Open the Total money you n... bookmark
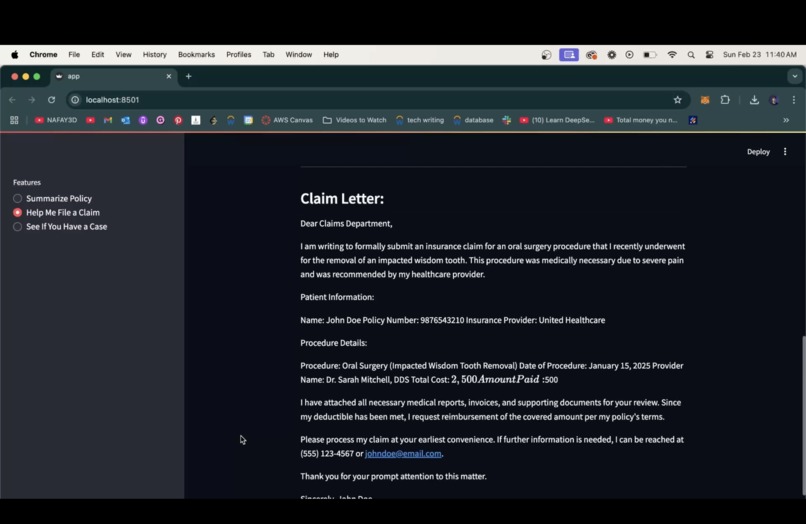The image size is (806, 524). pyautogui.click(x=641, y=120)
